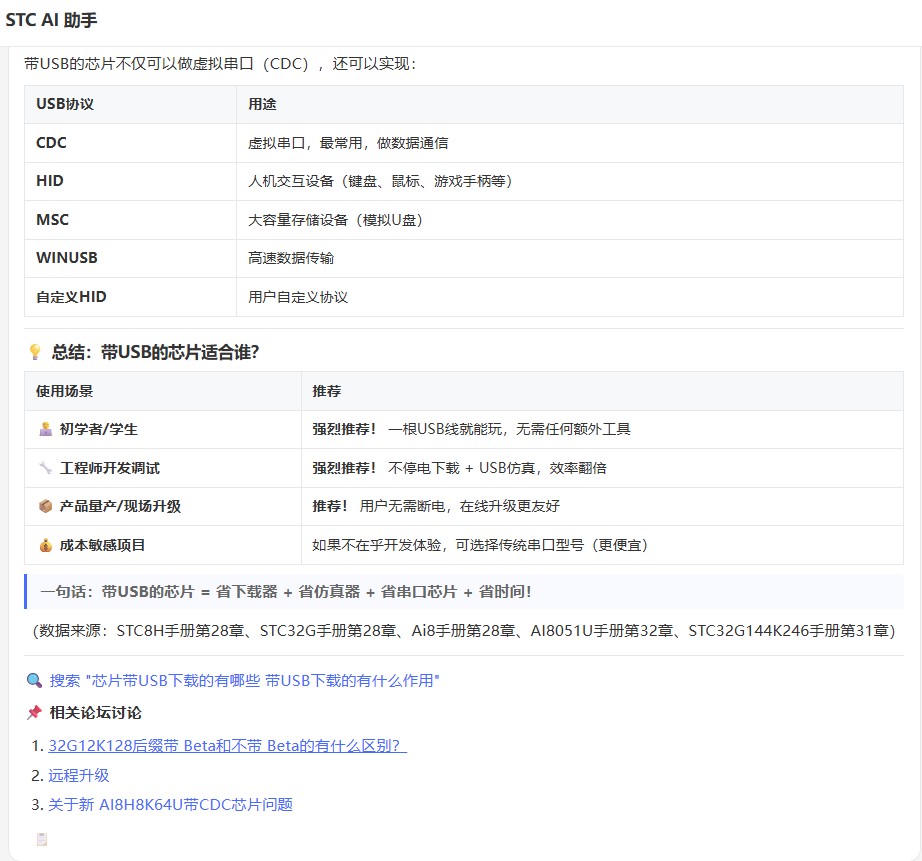922x861 pixels.
Task: Click the text 虚拟串口，最常用，做数据通信
Action: click(348, 142)
